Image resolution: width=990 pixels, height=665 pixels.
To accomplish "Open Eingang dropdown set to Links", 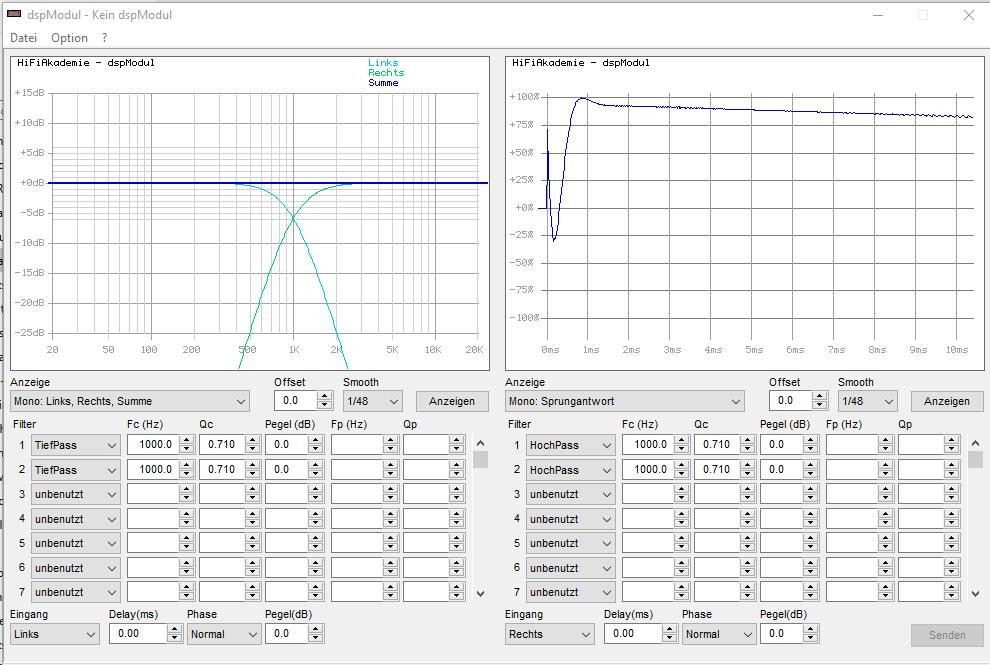I will click(55, 634).
